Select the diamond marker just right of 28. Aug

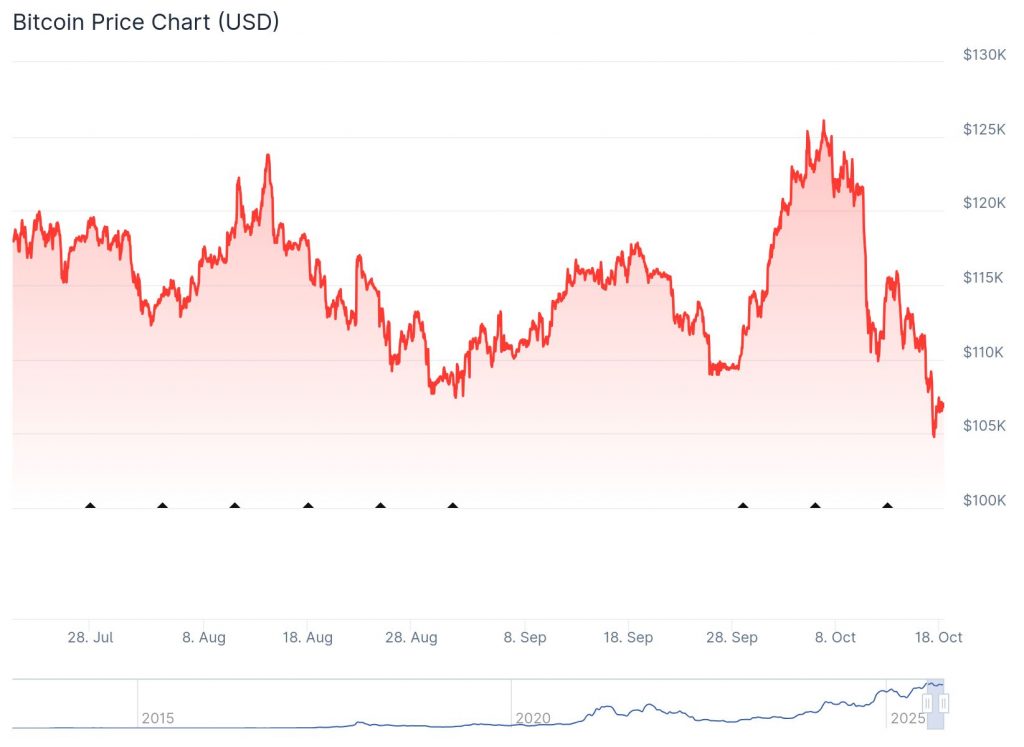[453, 506]
